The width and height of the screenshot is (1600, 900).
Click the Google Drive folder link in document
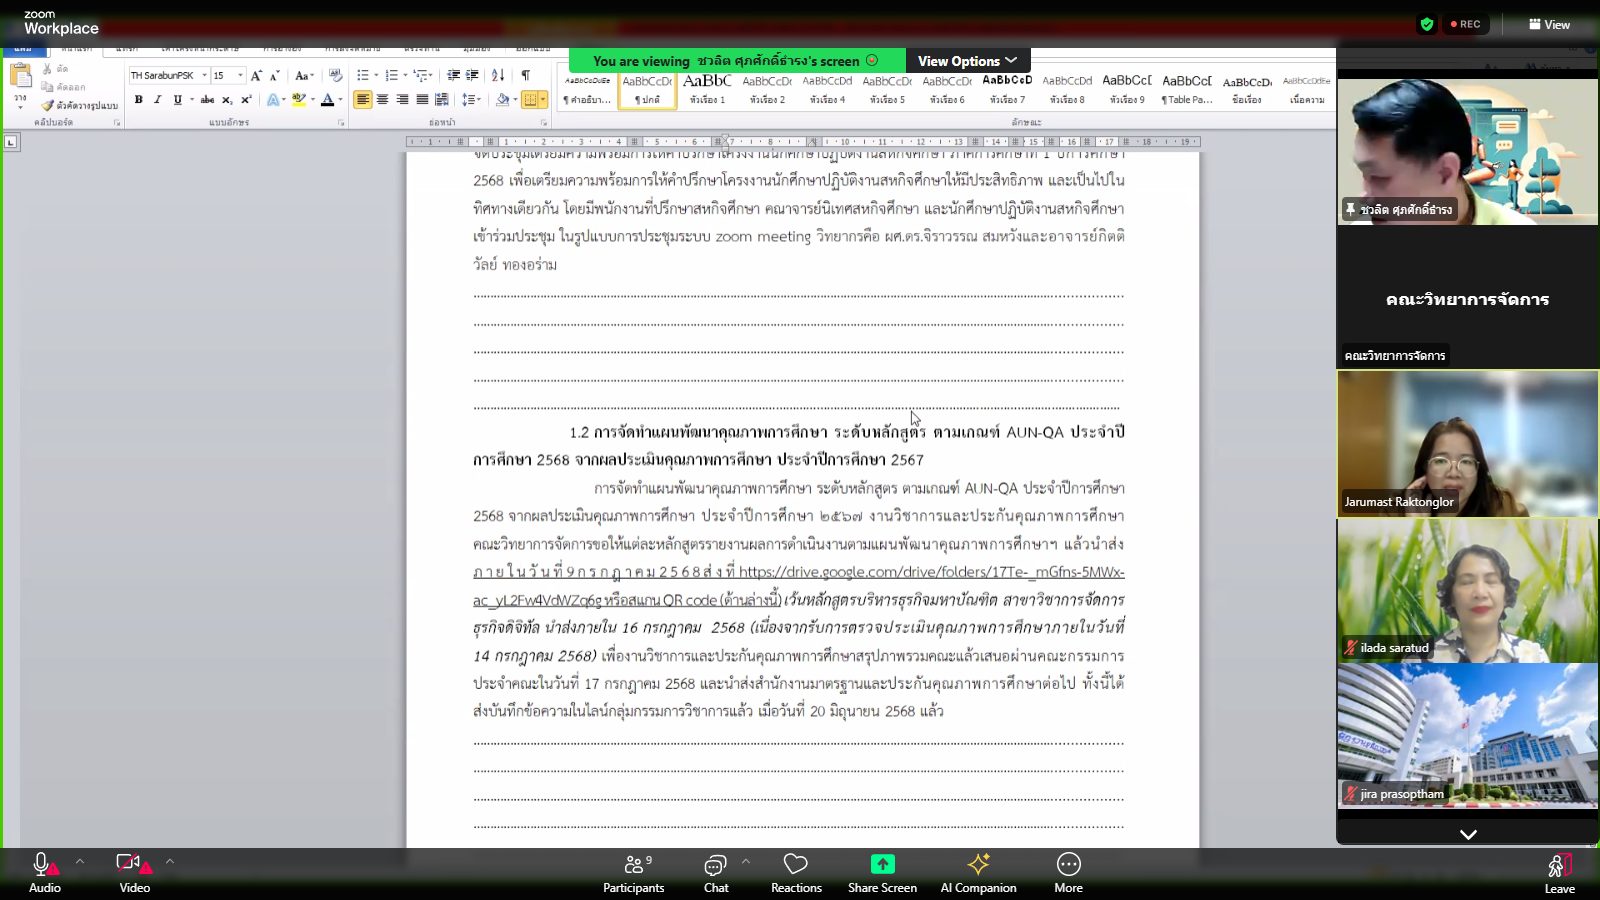799,586
